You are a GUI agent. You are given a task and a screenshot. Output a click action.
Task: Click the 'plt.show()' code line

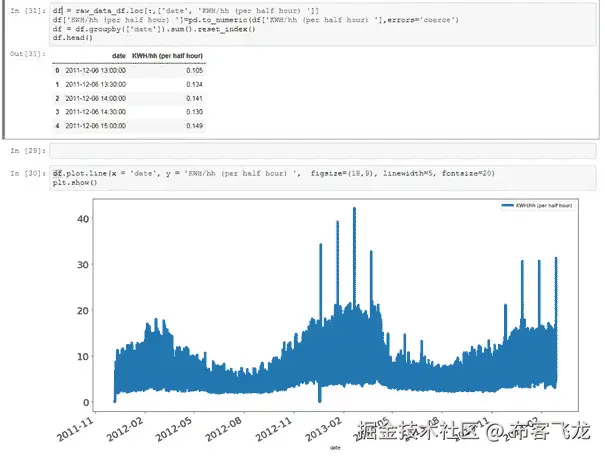75,182
